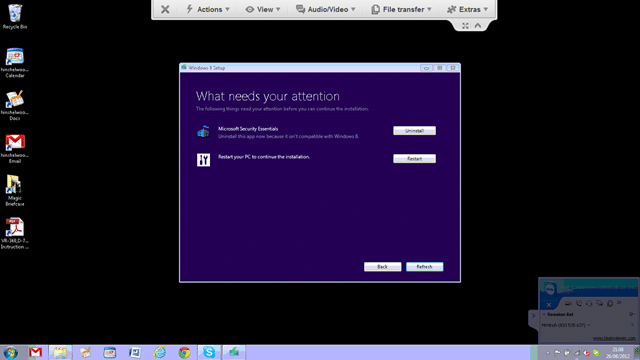Open Skype from the taskbar
This screenshot has width=640, height=360.
point(209,352)
